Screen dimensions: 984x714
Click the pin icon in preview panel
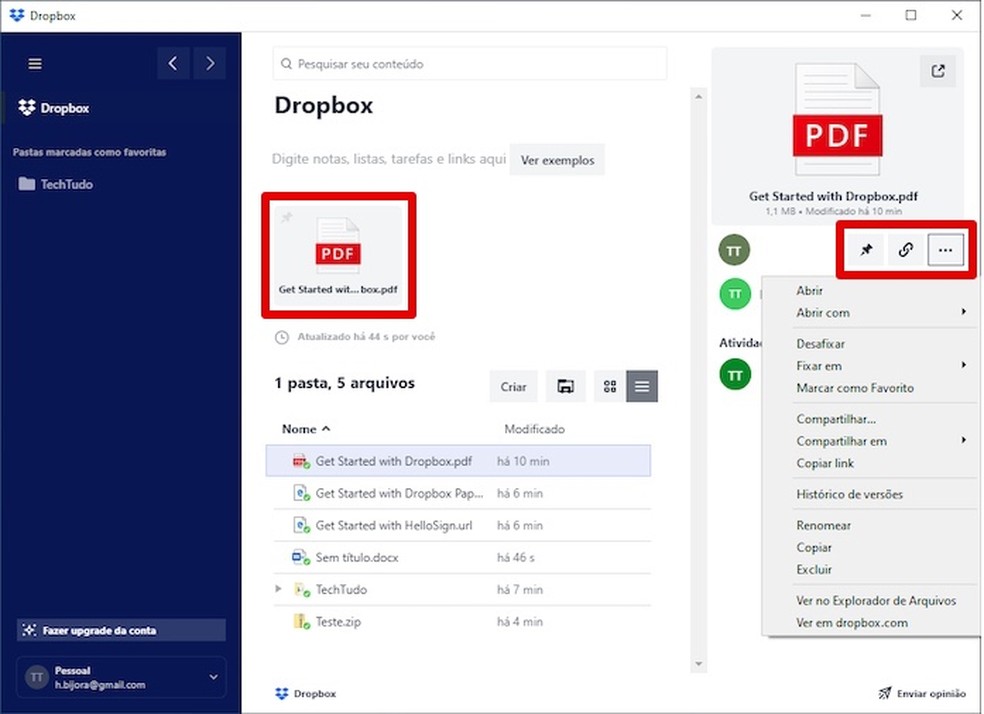[x=866, y=250]
